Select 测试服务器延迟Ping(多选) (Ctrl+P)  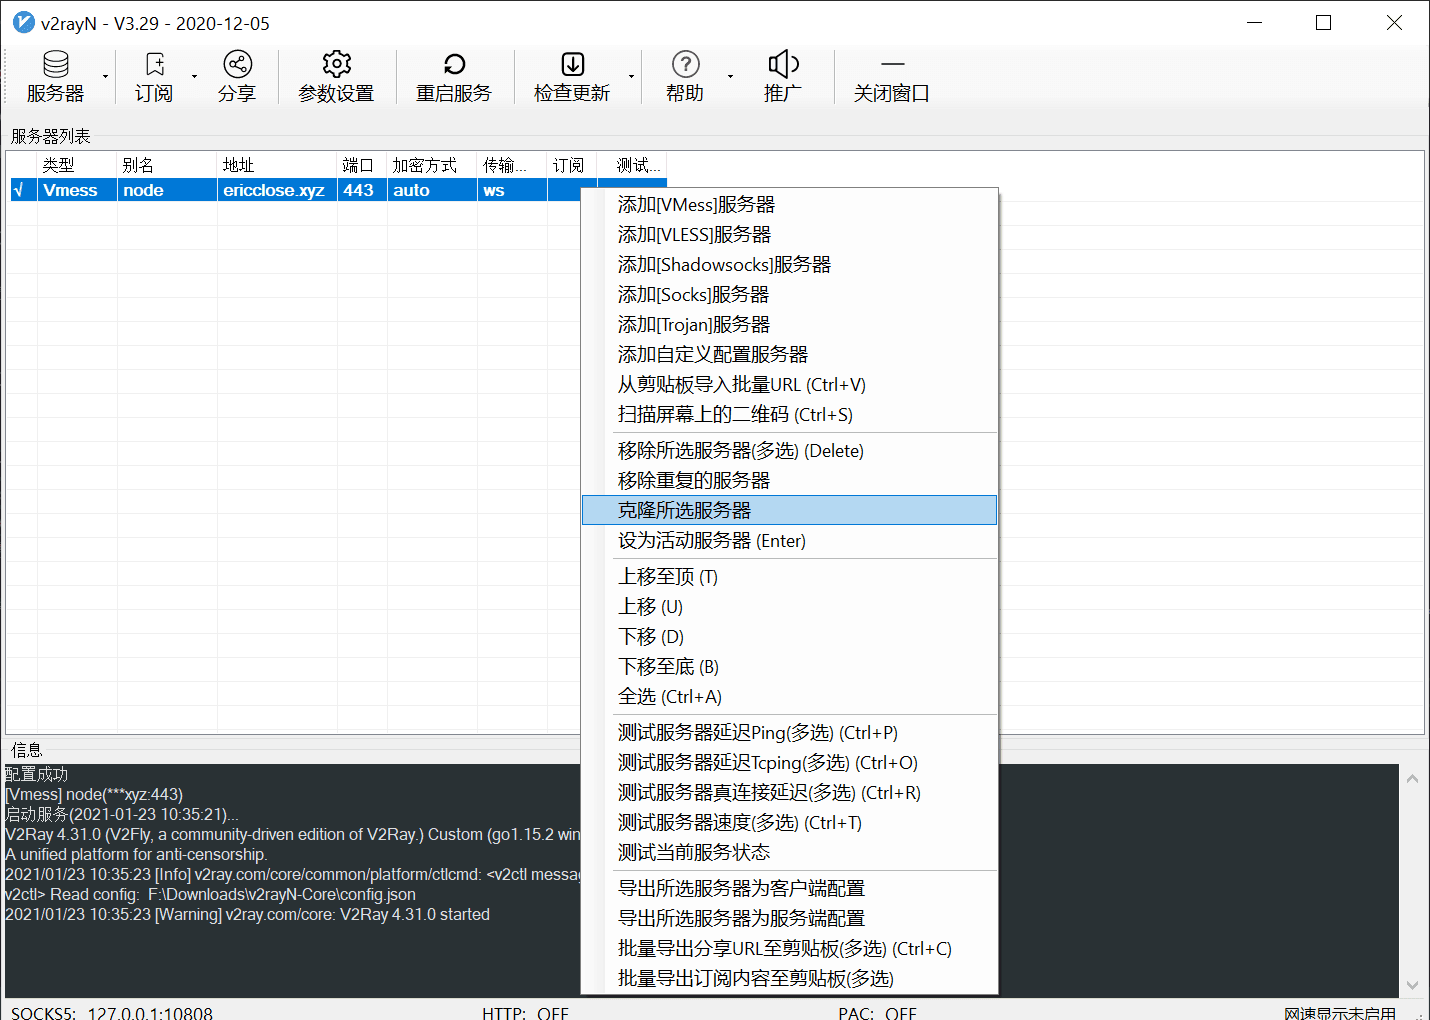coord(789,733)
